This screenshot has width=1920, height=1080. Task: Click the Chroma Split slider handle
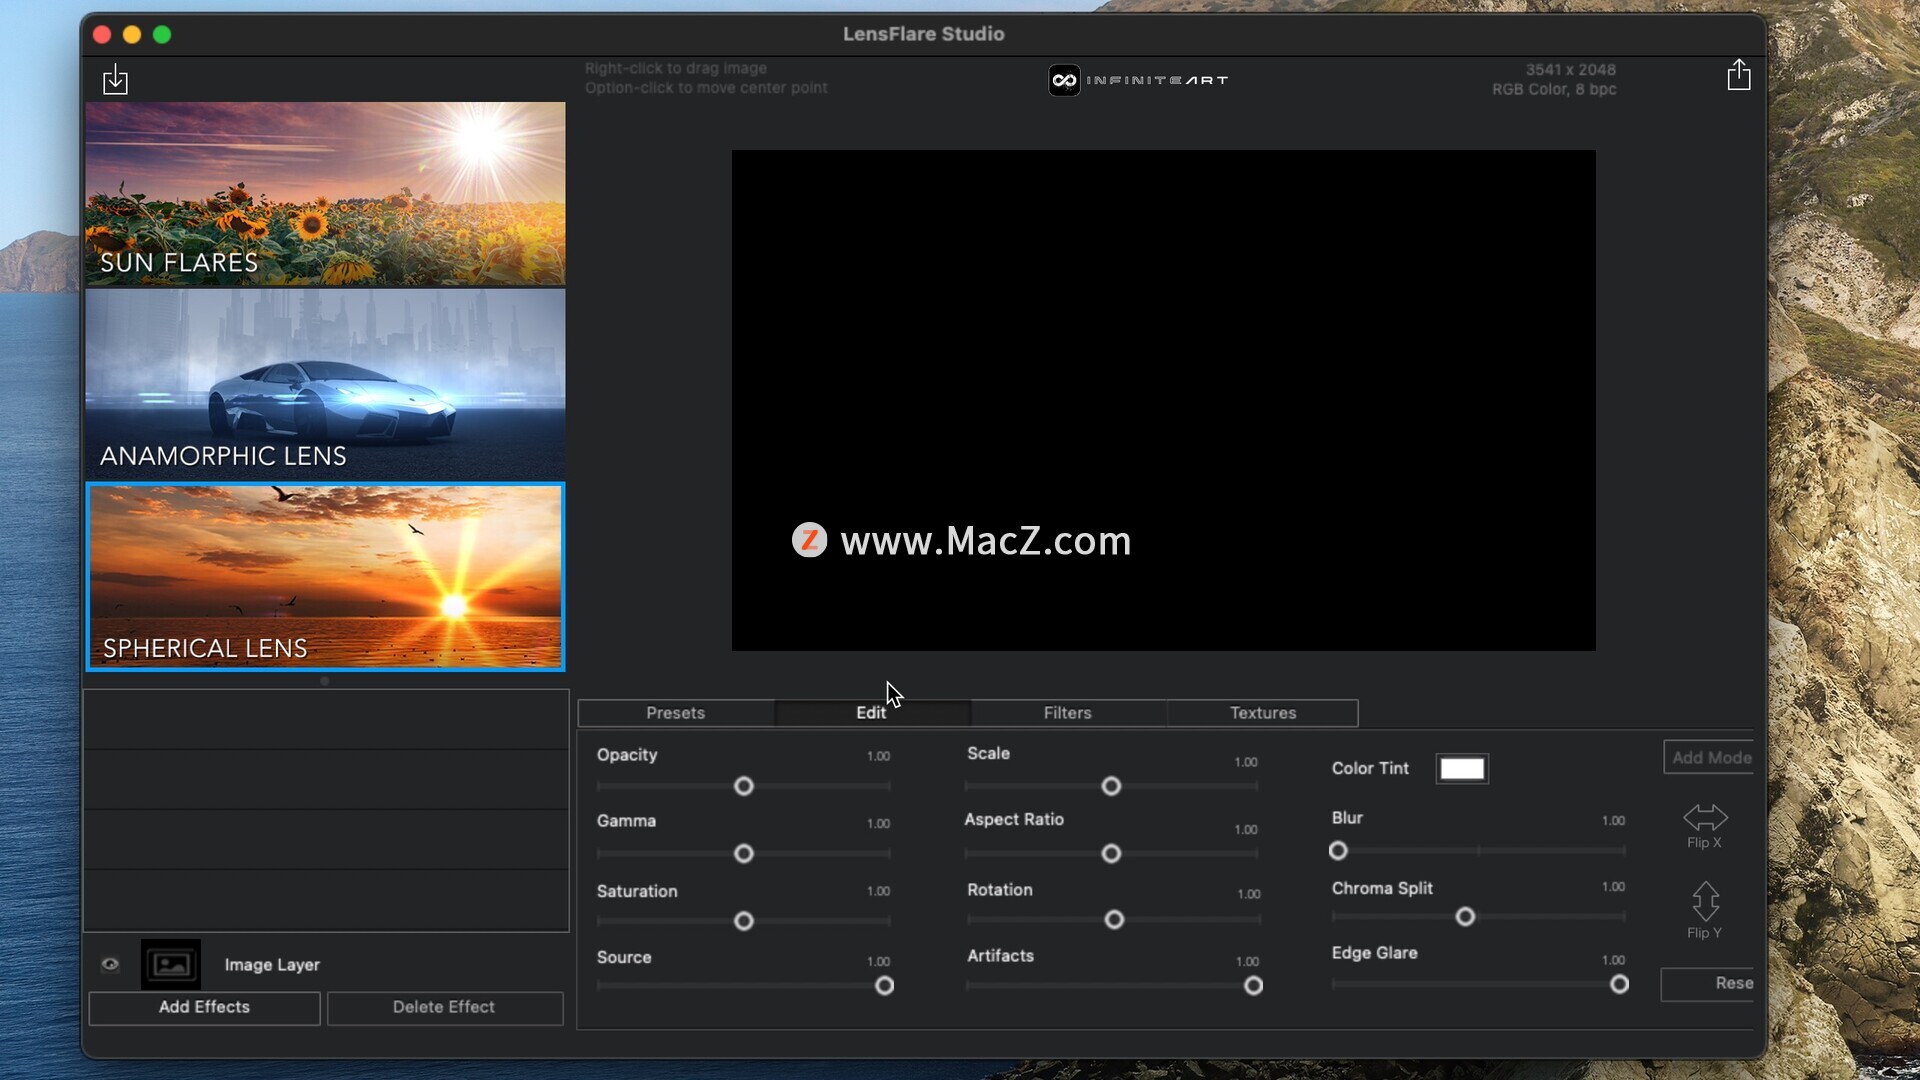1465,917
